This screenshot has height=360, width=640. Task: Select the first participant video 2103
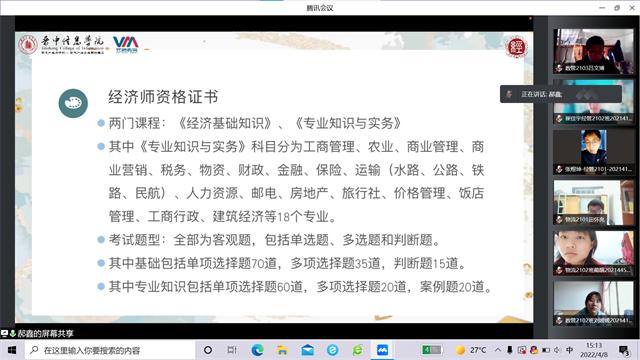[x=593, y=51]
